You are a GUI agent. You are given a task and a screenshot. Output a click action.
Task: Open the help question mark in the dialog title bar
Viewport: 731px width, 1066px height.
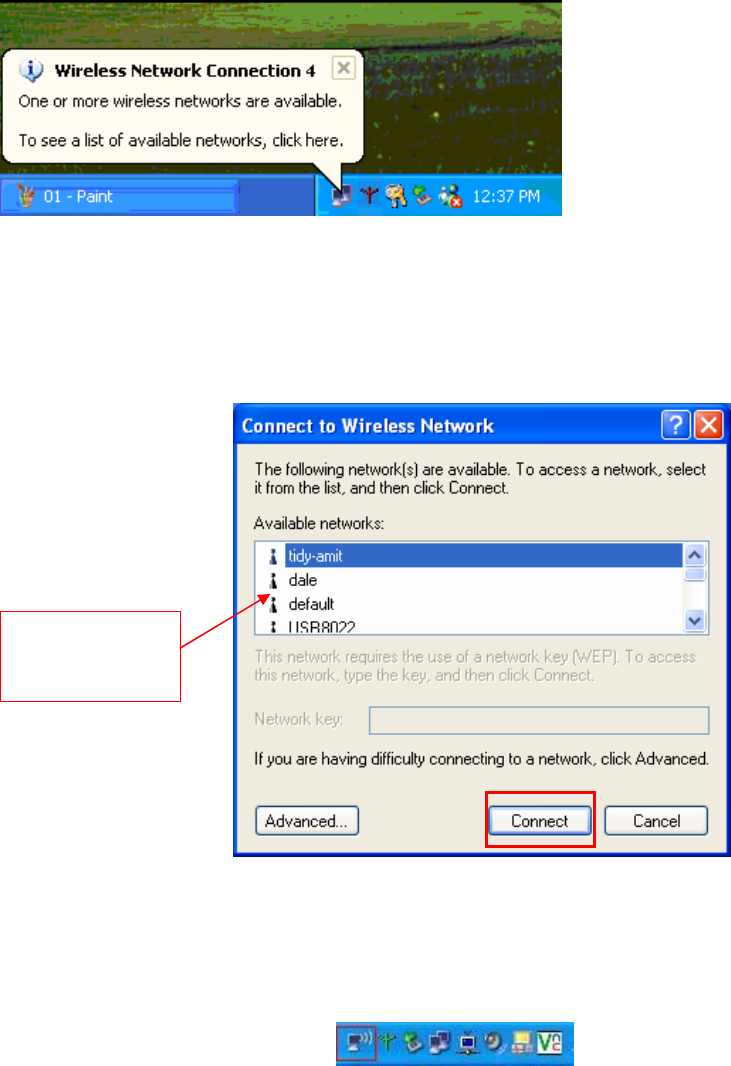click(675, 426)
